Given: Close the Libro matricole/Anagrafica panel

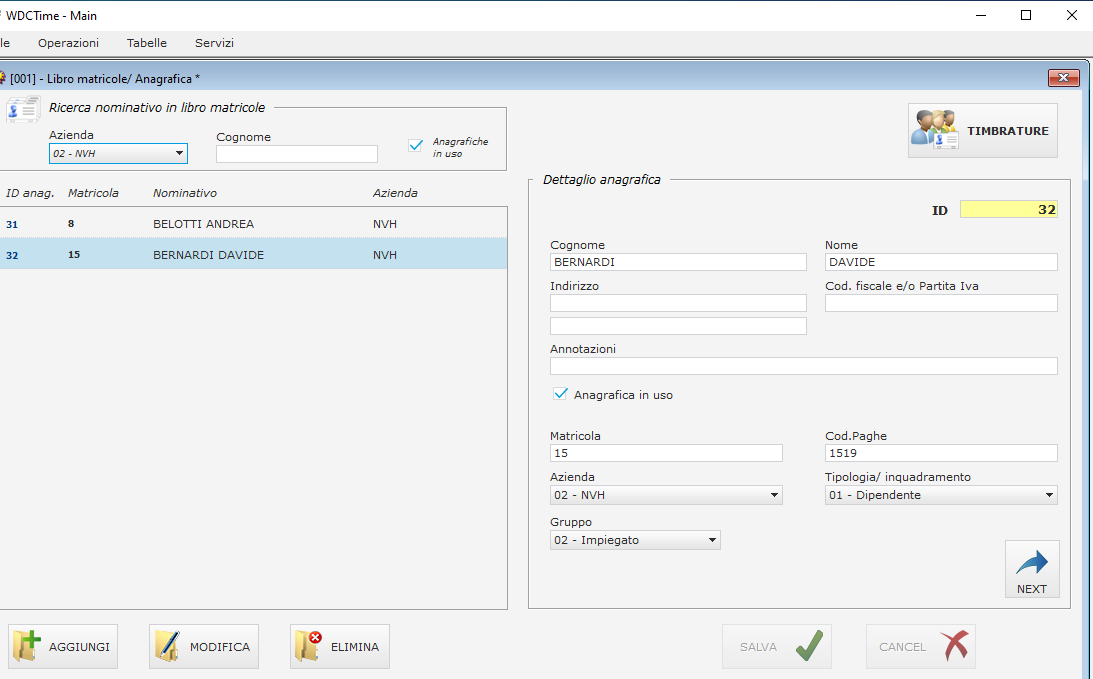Looking at the screenshot, I should [1063, 78].
